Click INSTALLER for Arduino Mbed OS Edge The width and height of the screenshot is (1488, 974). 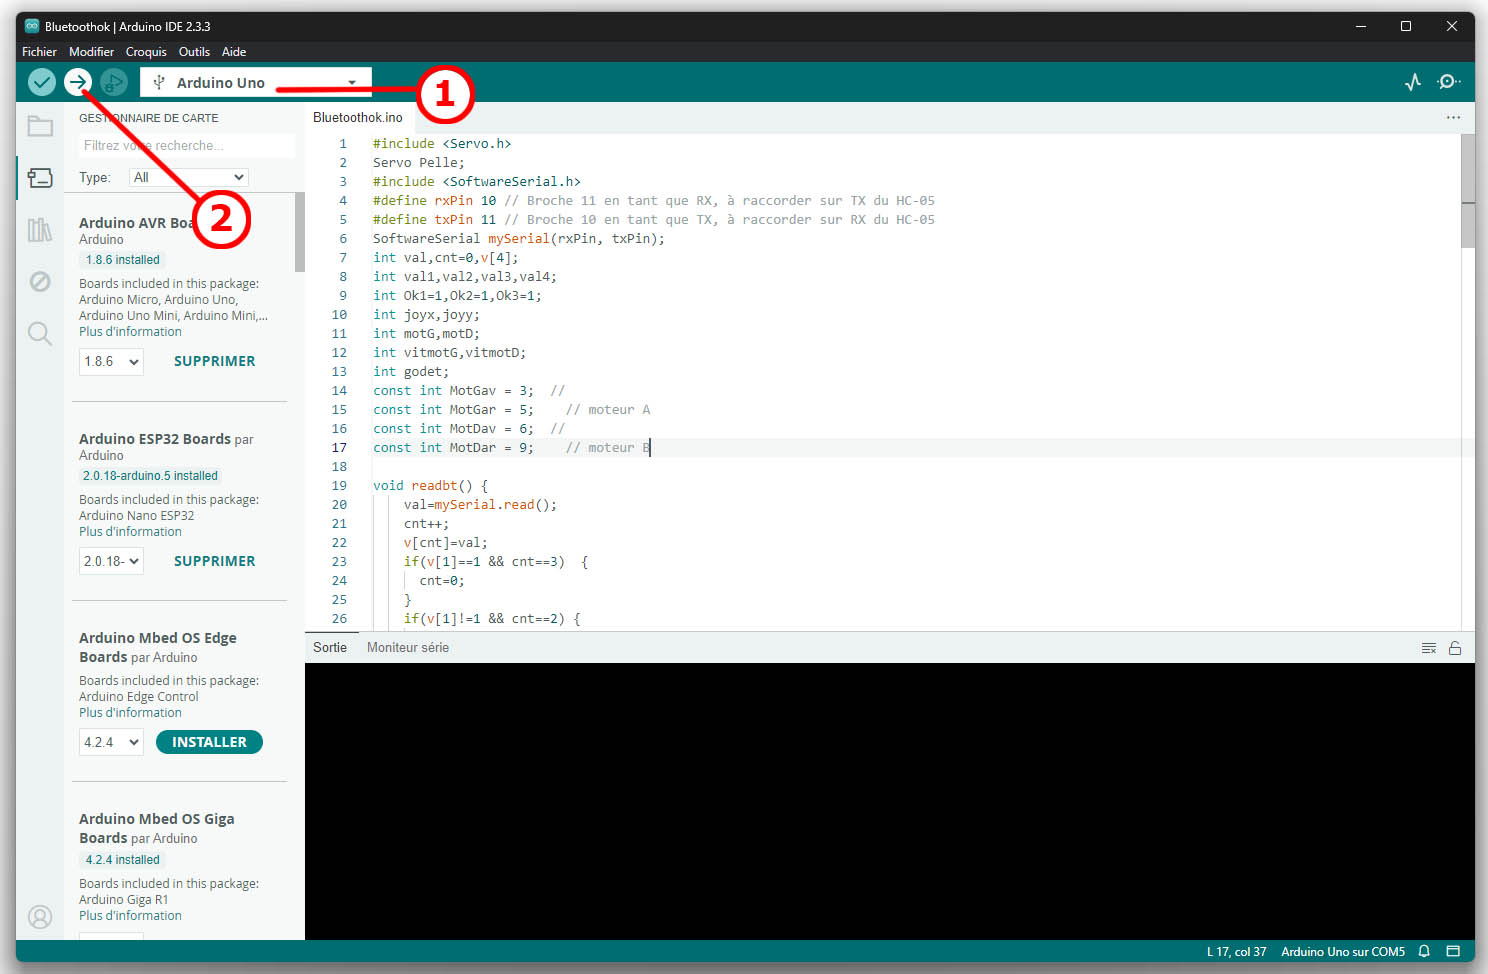pos(209,742)
